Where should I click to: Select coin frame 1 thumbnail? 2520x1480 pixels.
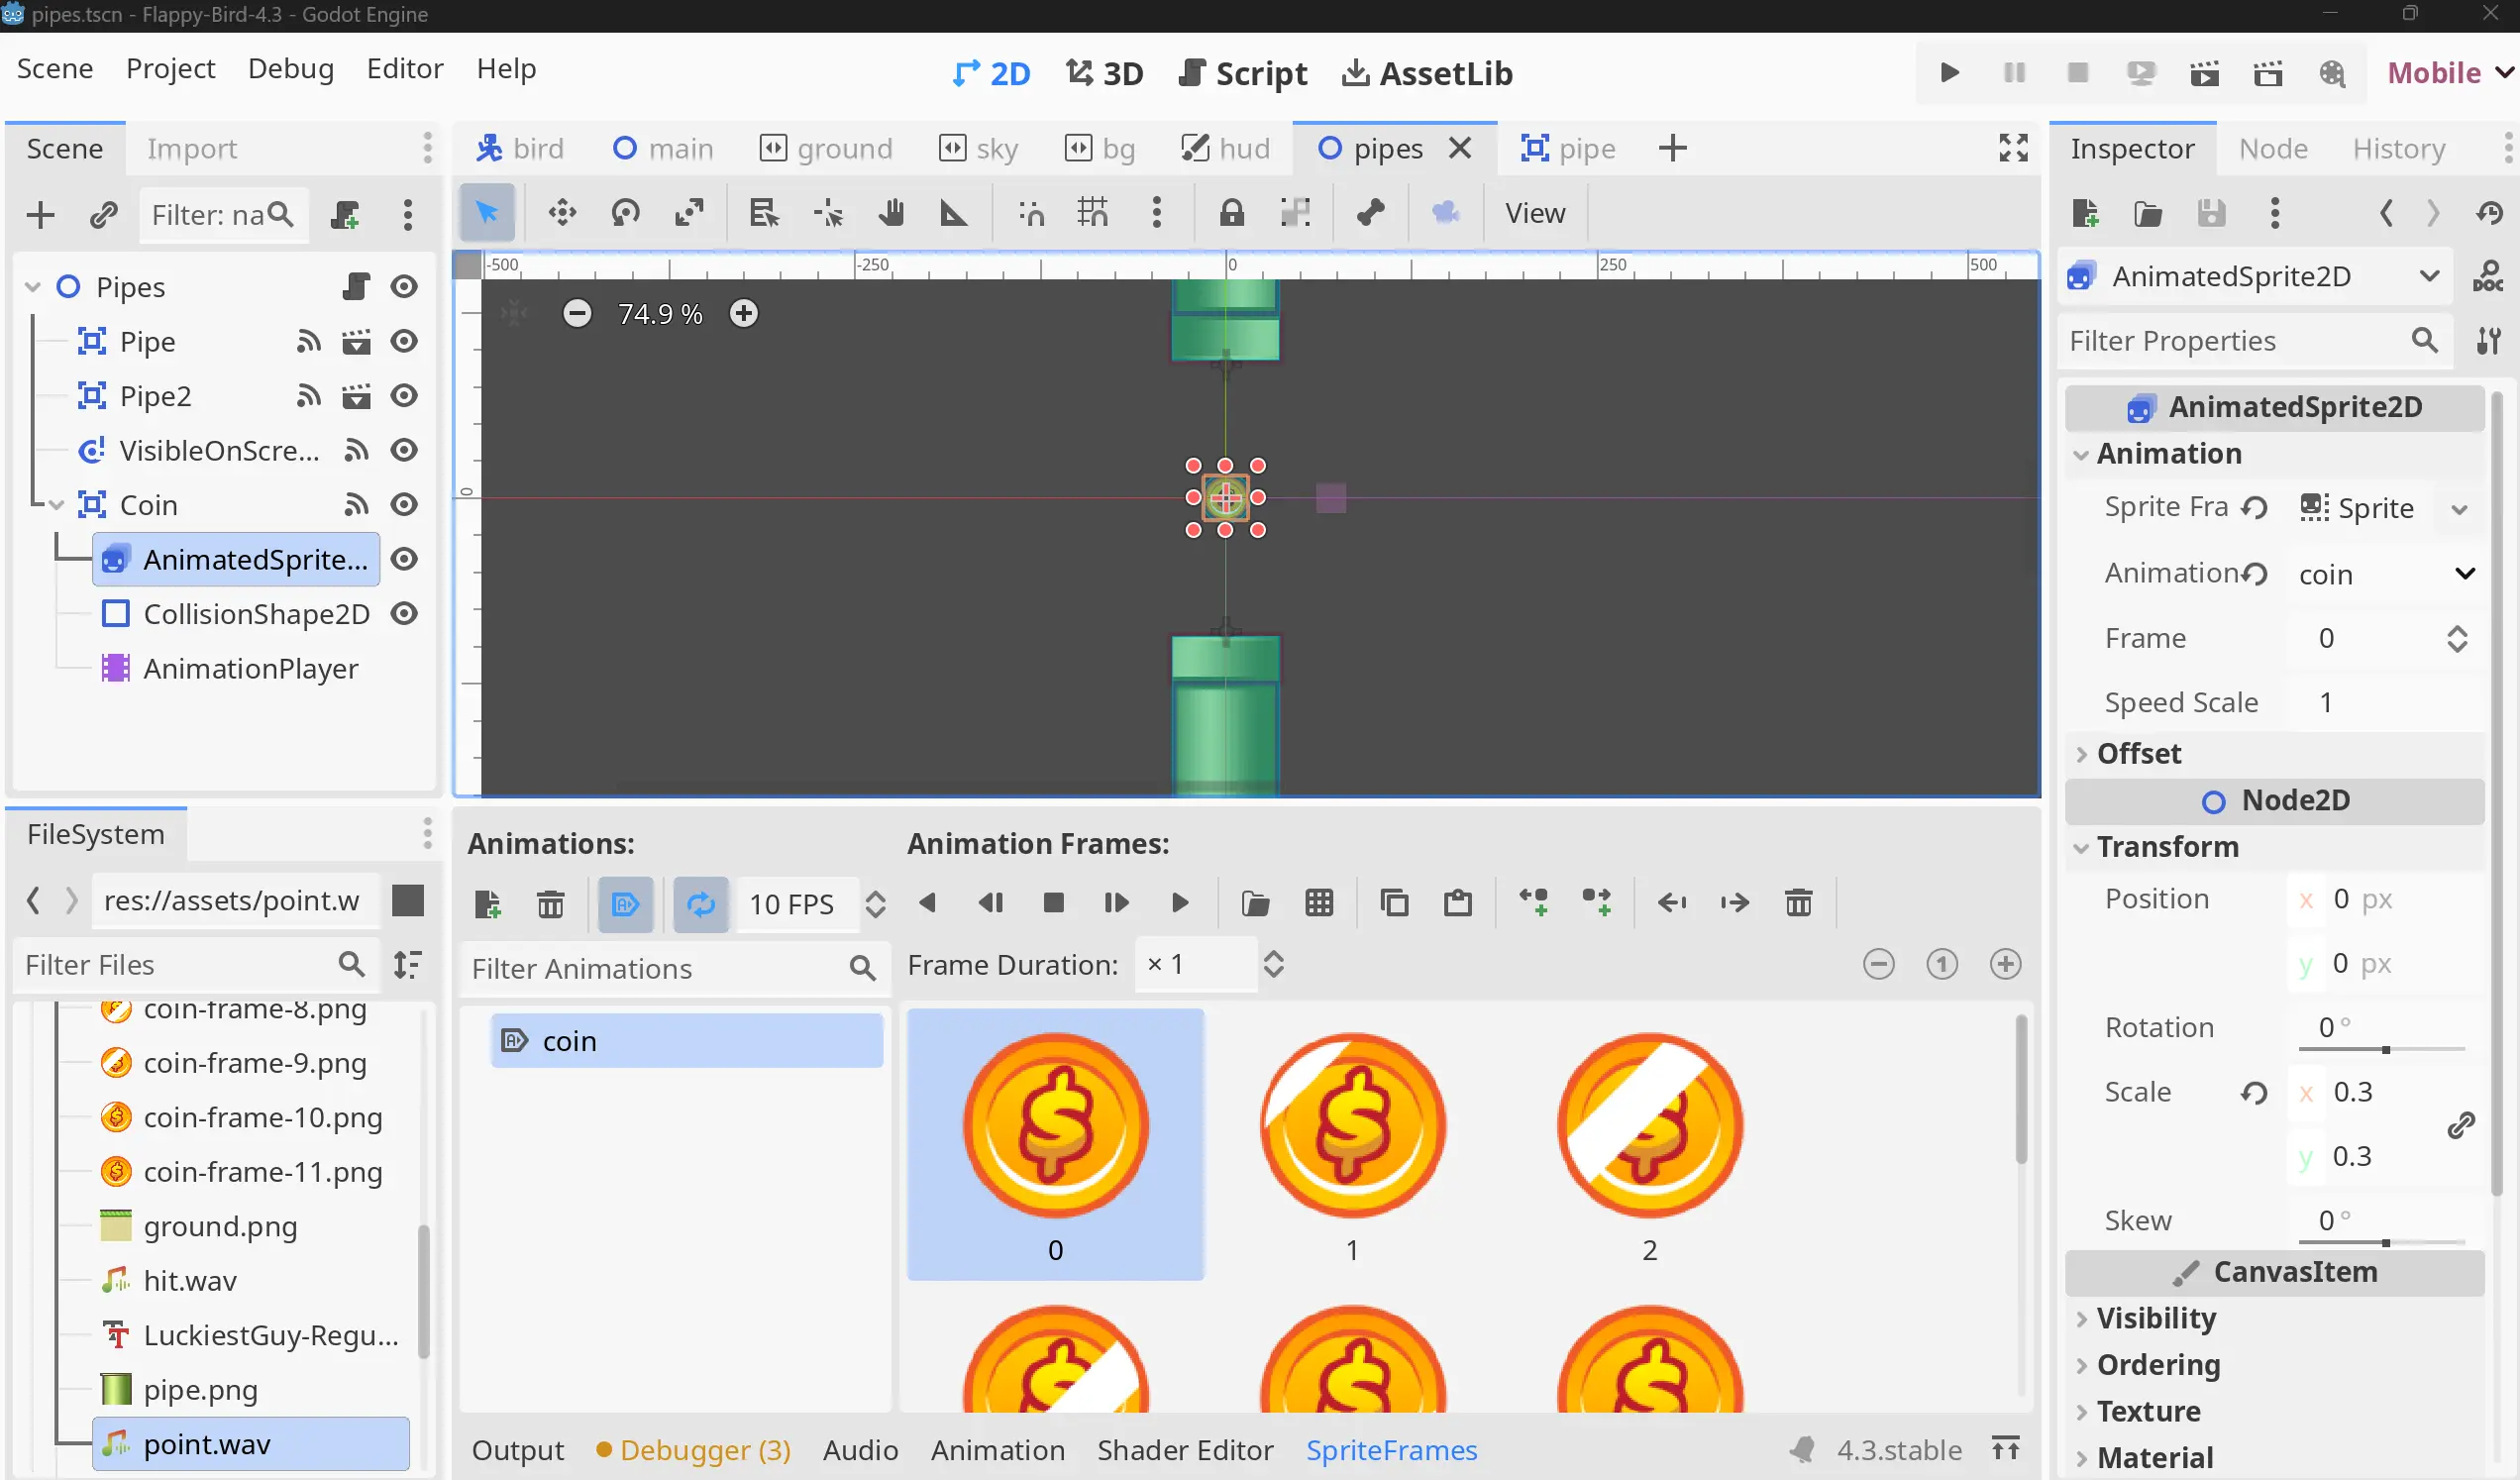point(1352,1145)
